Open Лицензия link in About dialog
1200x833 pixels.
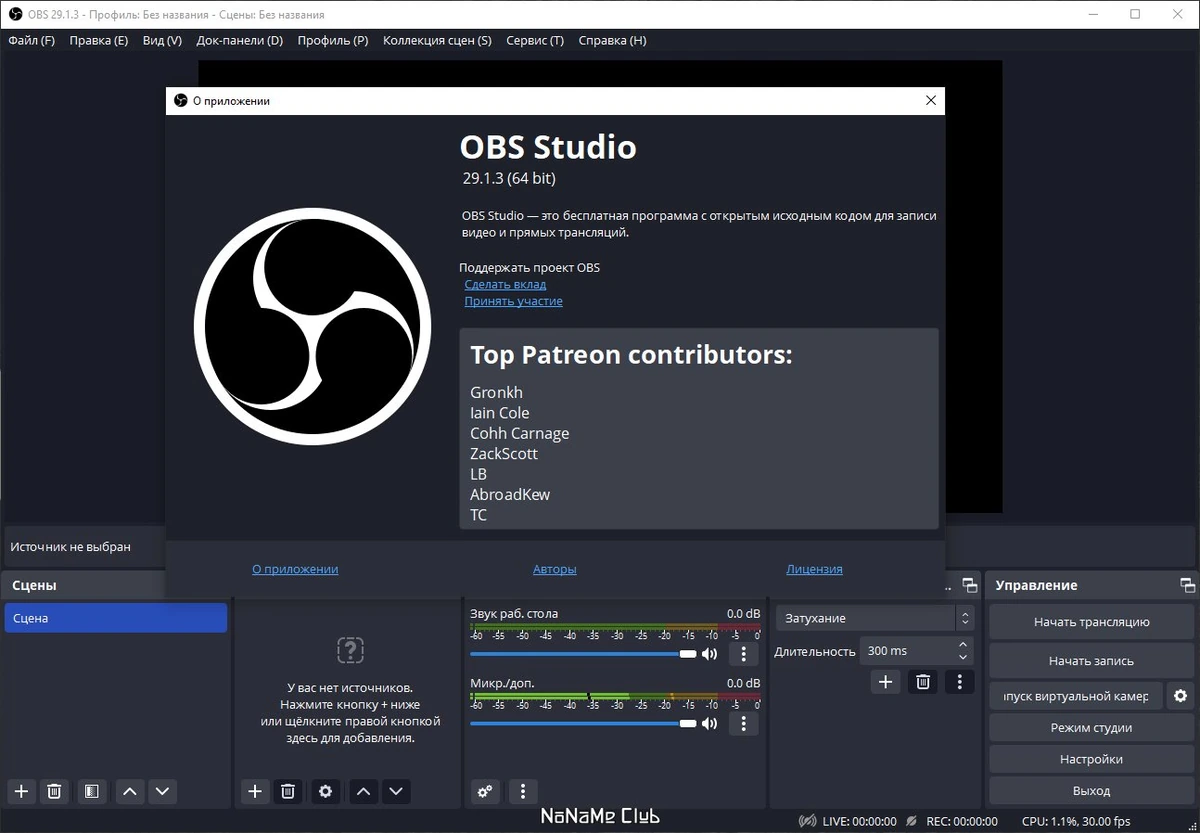[x=814, y=569]
